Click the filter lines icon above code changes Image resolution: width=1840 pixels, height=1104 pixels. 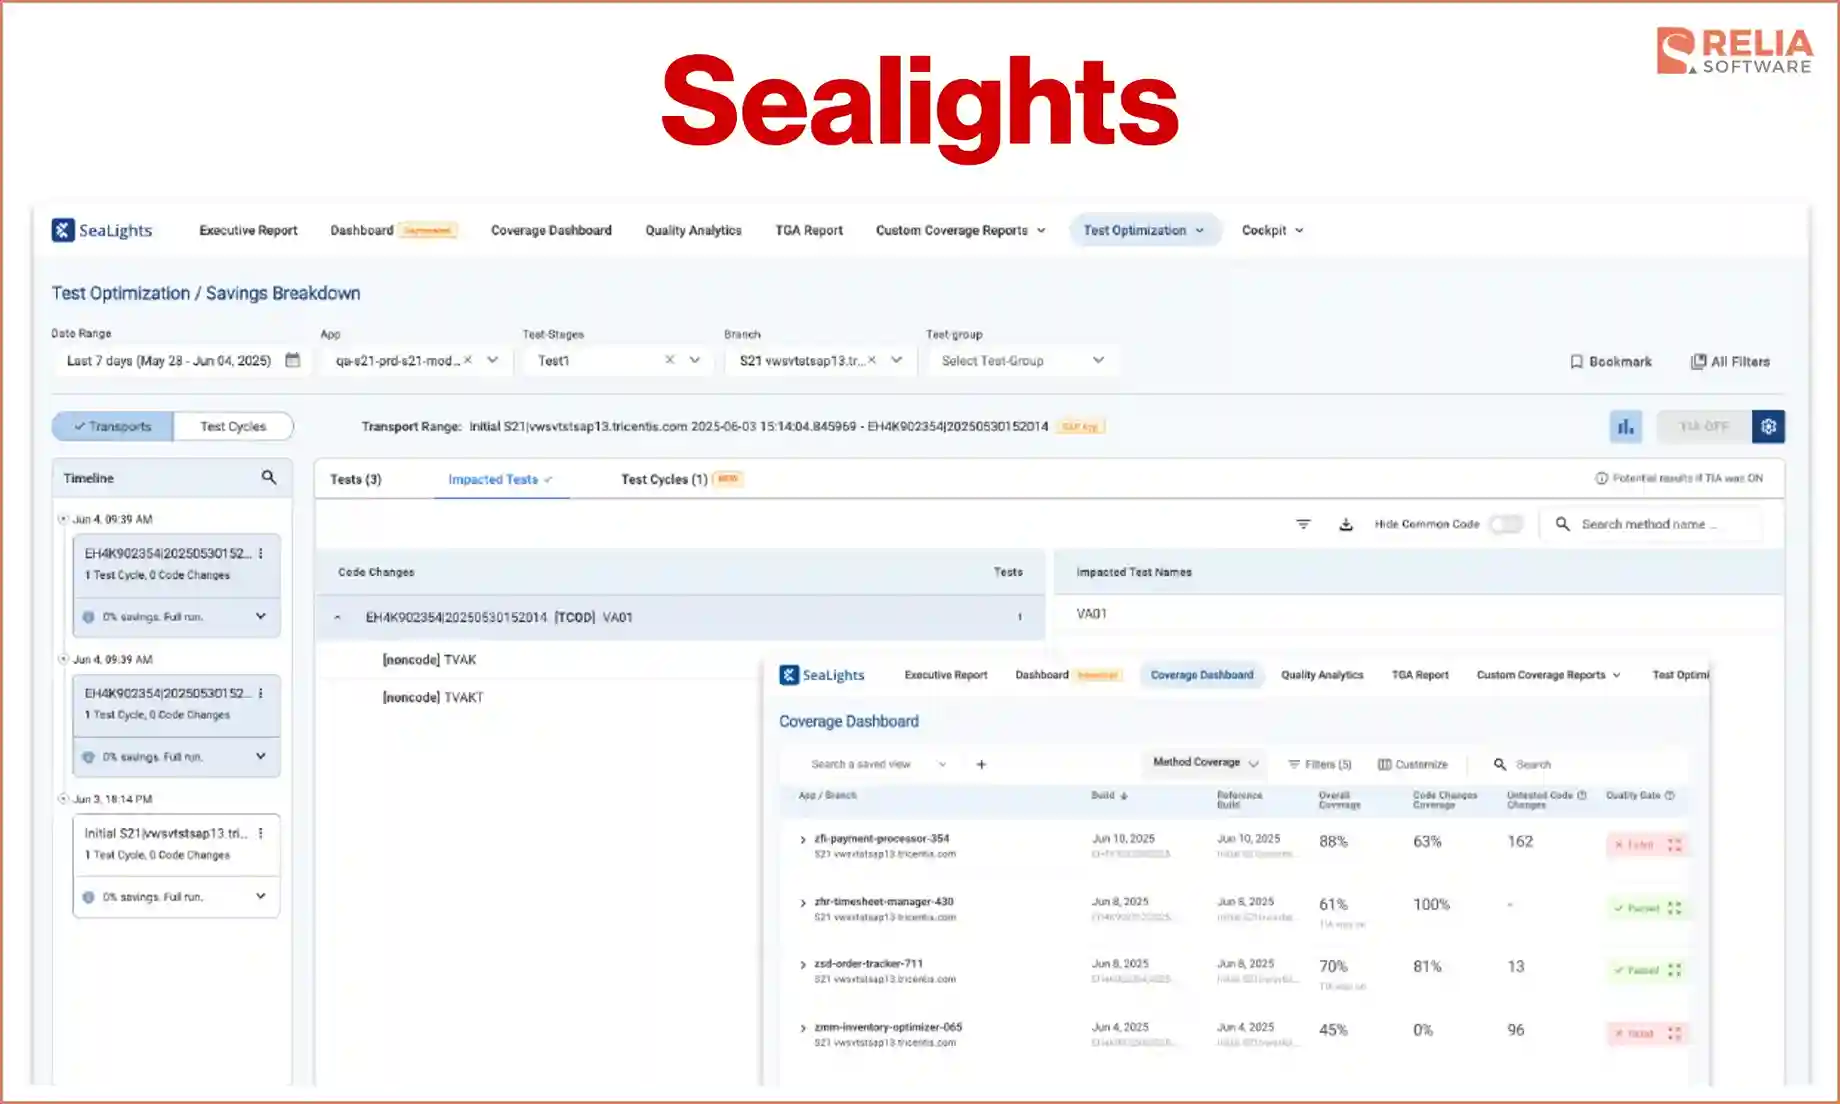coord(1303,524)
